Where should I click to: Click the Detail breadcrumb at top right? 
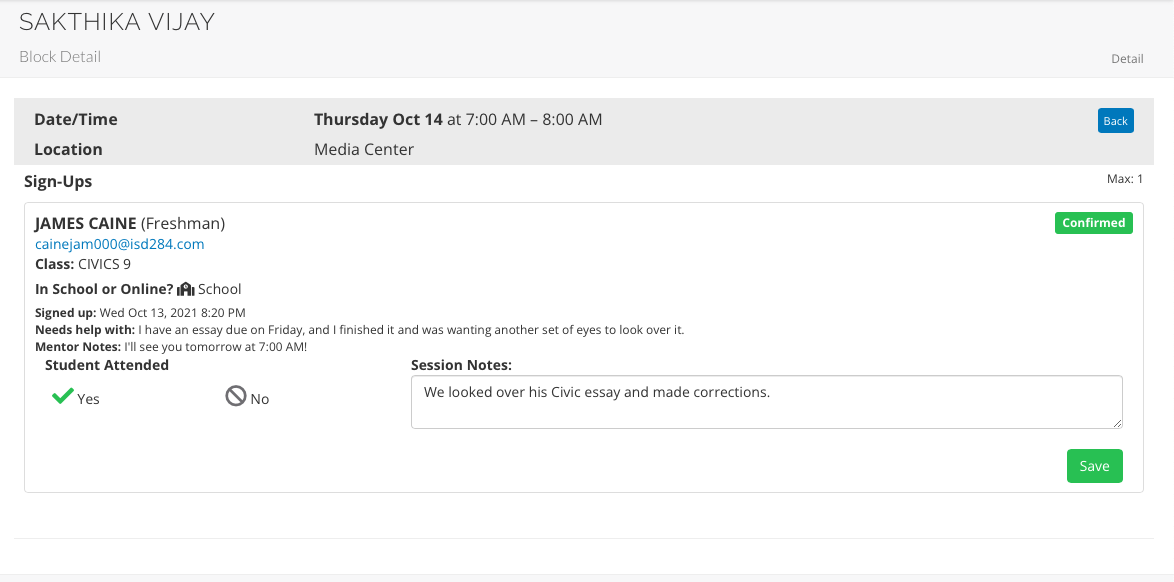point(1127,59)
